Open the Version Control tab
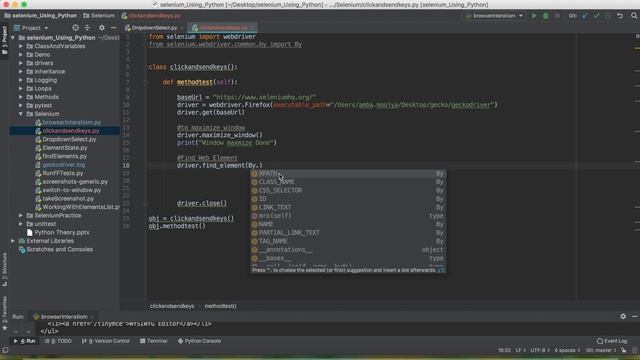The height and width of the screenshot is (360, 640). (x=106, y=341)
